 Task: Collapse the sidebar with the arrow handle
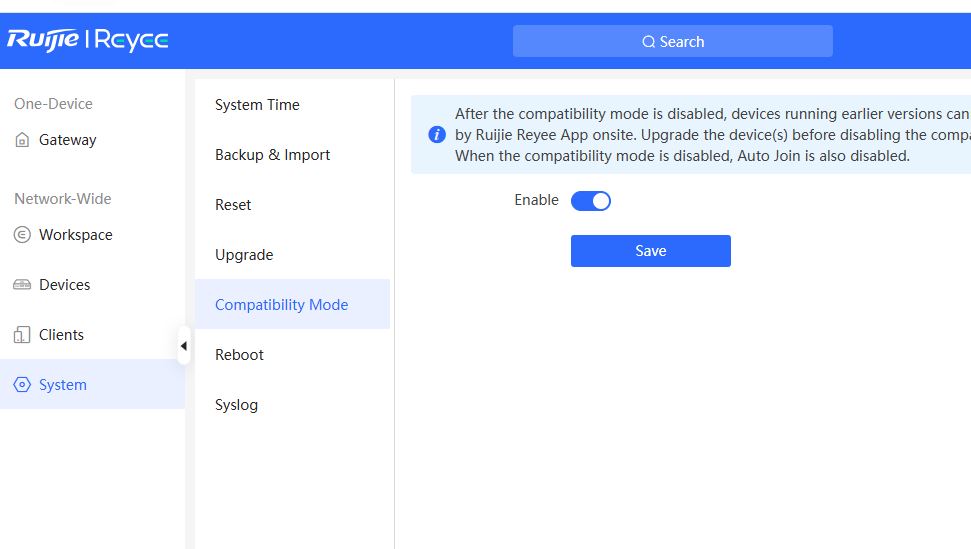tap(183, 346)
